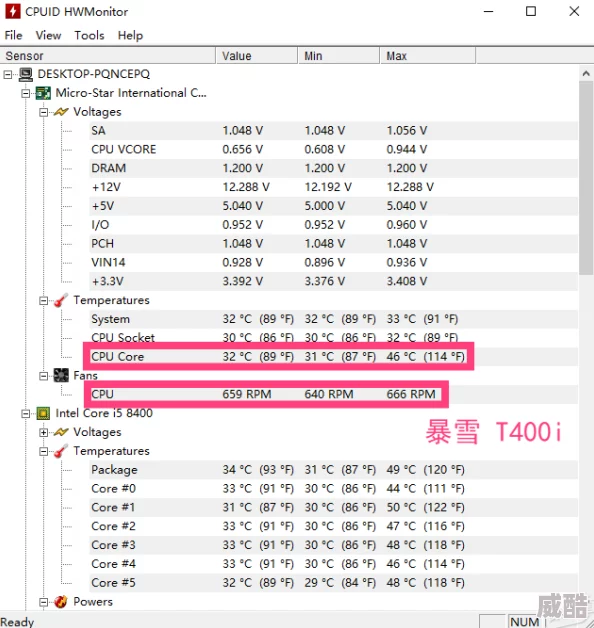Screen dimensions: 594x628
Task: Click the 29 °C min of Core #5
Action: (x=340, y=582)
